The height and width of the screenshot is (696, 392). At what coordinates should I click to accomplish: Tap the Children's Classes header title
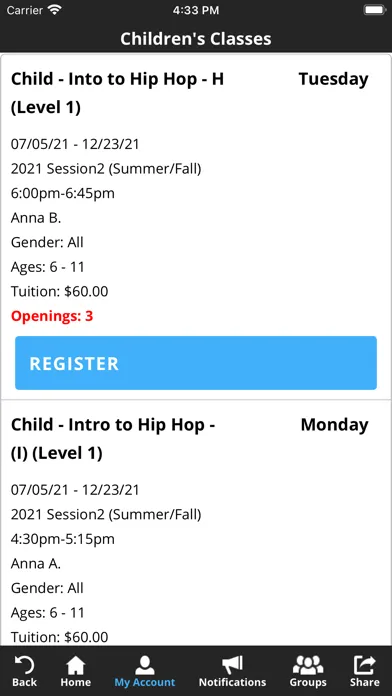pyautogui.click(x=196, y=39)
